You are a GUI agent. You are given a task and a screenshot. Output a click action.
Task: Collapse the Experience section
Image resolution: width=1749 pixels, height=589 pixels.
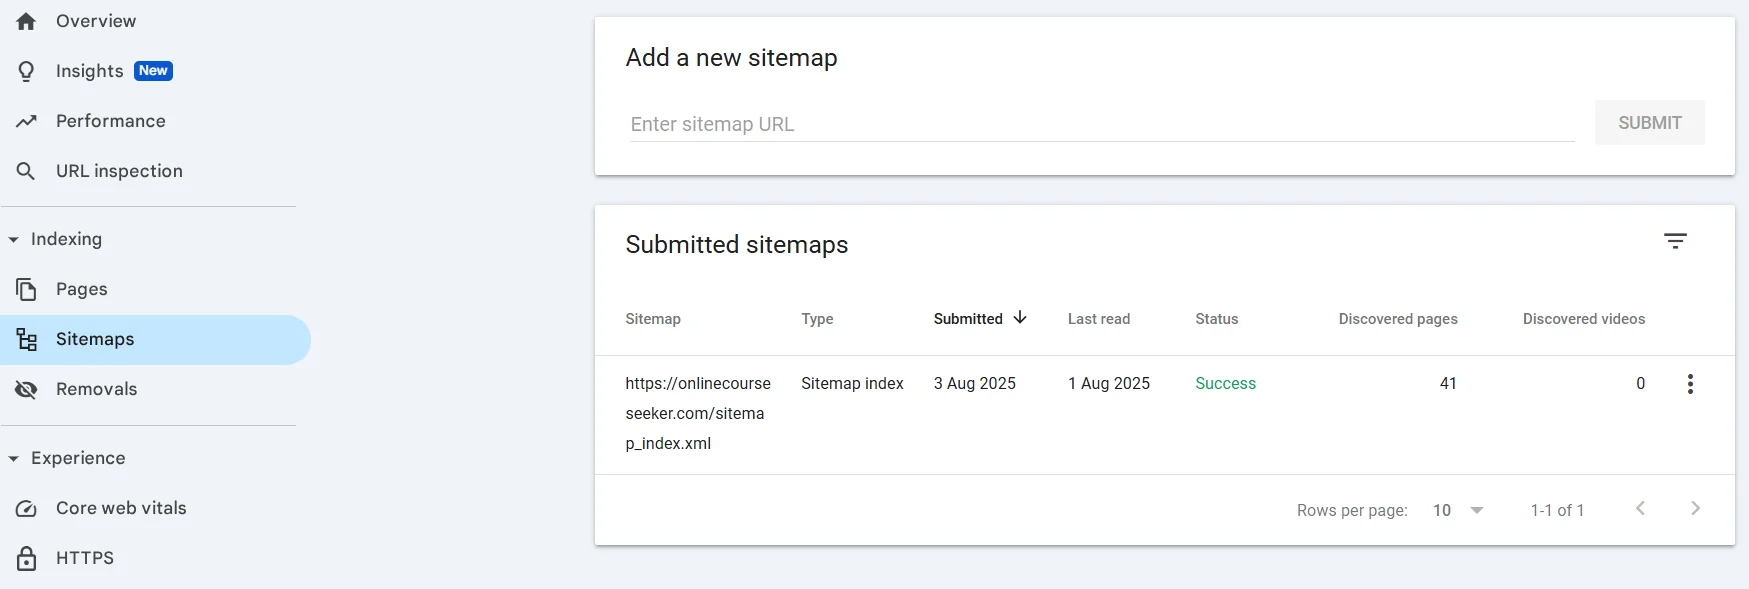point(13,459)
